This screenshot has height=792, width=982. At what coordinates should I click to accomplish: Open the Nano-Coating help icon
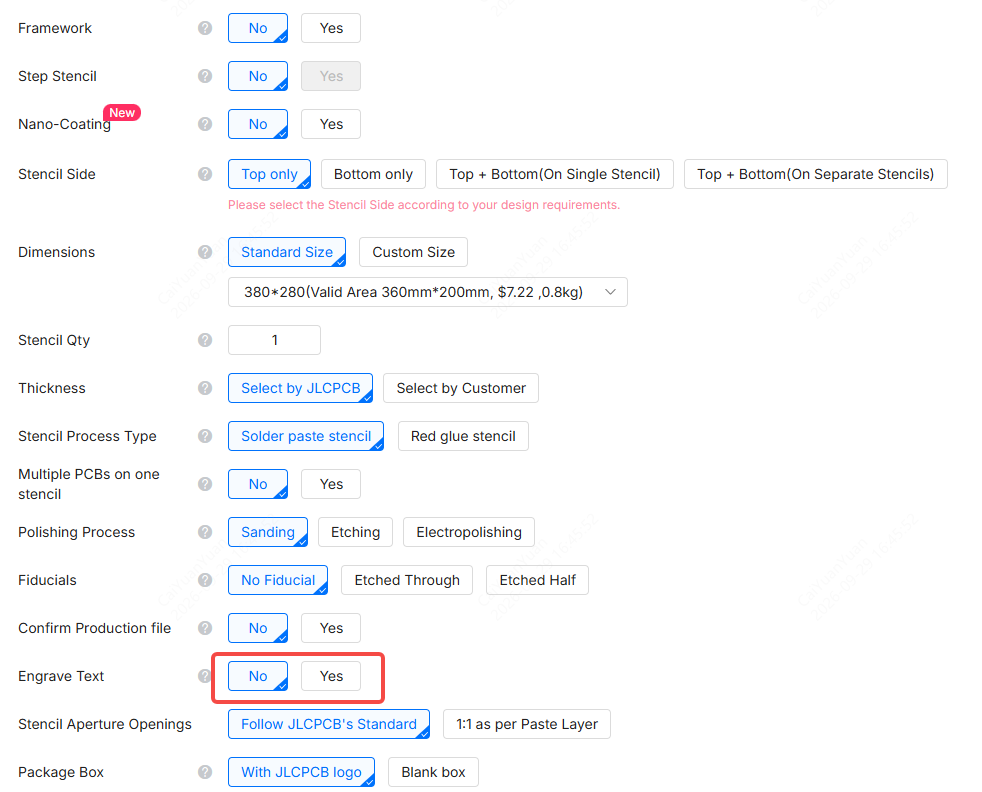pos(205,124)
